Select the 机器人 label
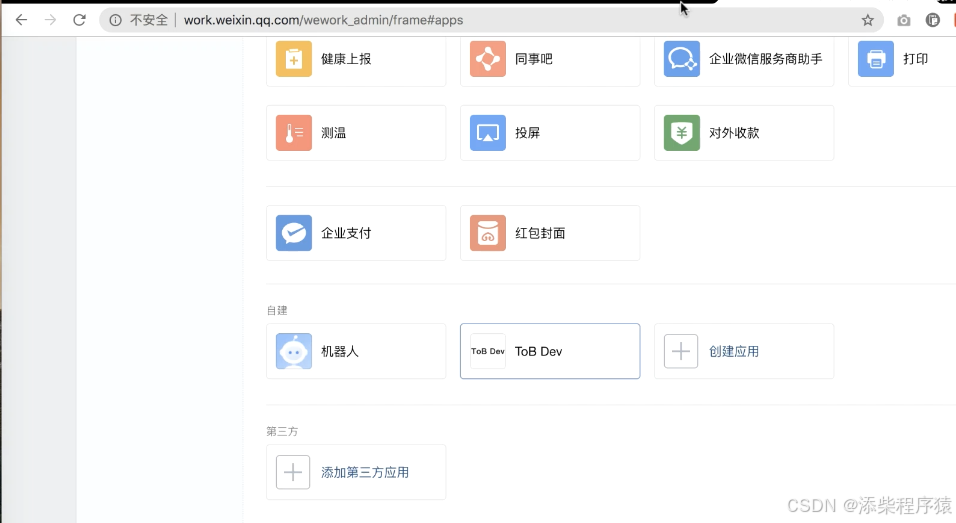The image size is (956, 523). (340, 352)
